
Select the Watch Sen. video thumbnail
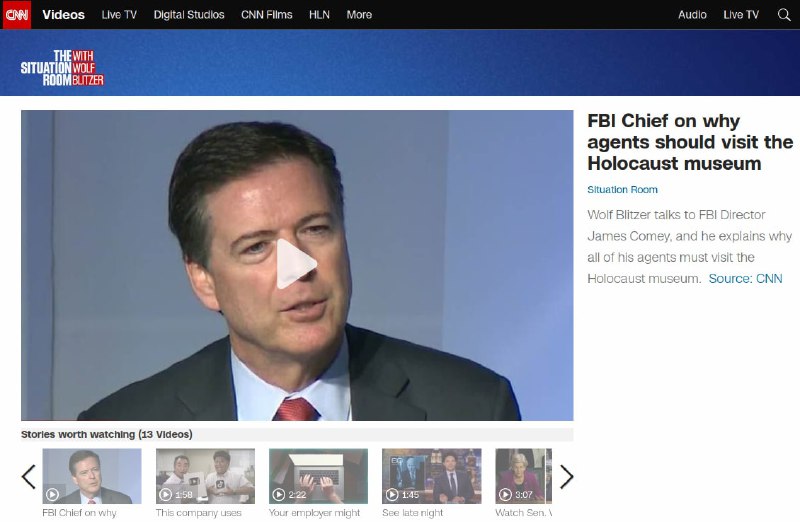click(x=523, y=476)
